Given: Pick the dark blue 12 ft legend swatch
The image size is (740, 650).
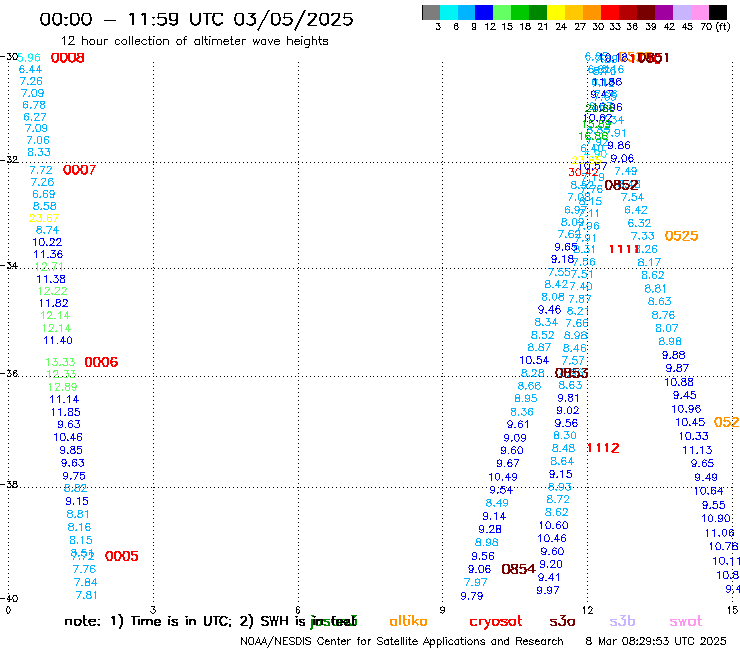Looking at the screenshot, I should (485, 12).
